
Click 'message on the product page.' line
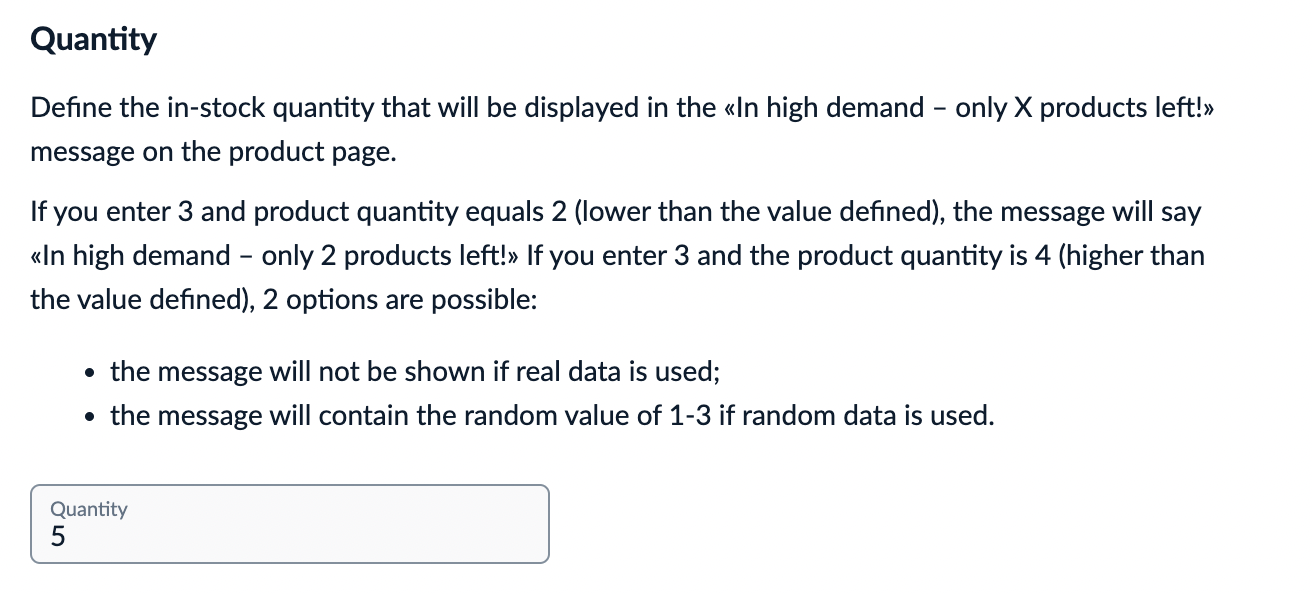pyautogui.click(x=214, y=152)
